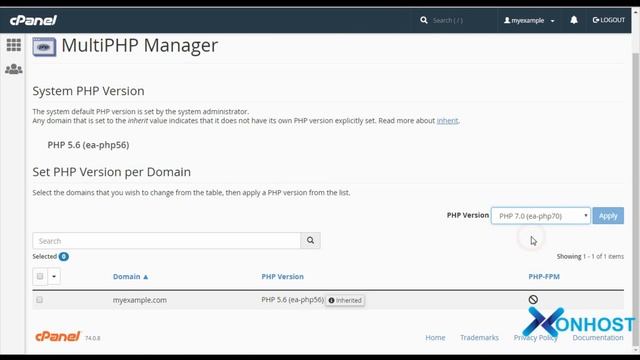Check the myexample.com row checkbox
Image resolution: width=640 pixels, height=360 pixels.
(x=39, y=300)
